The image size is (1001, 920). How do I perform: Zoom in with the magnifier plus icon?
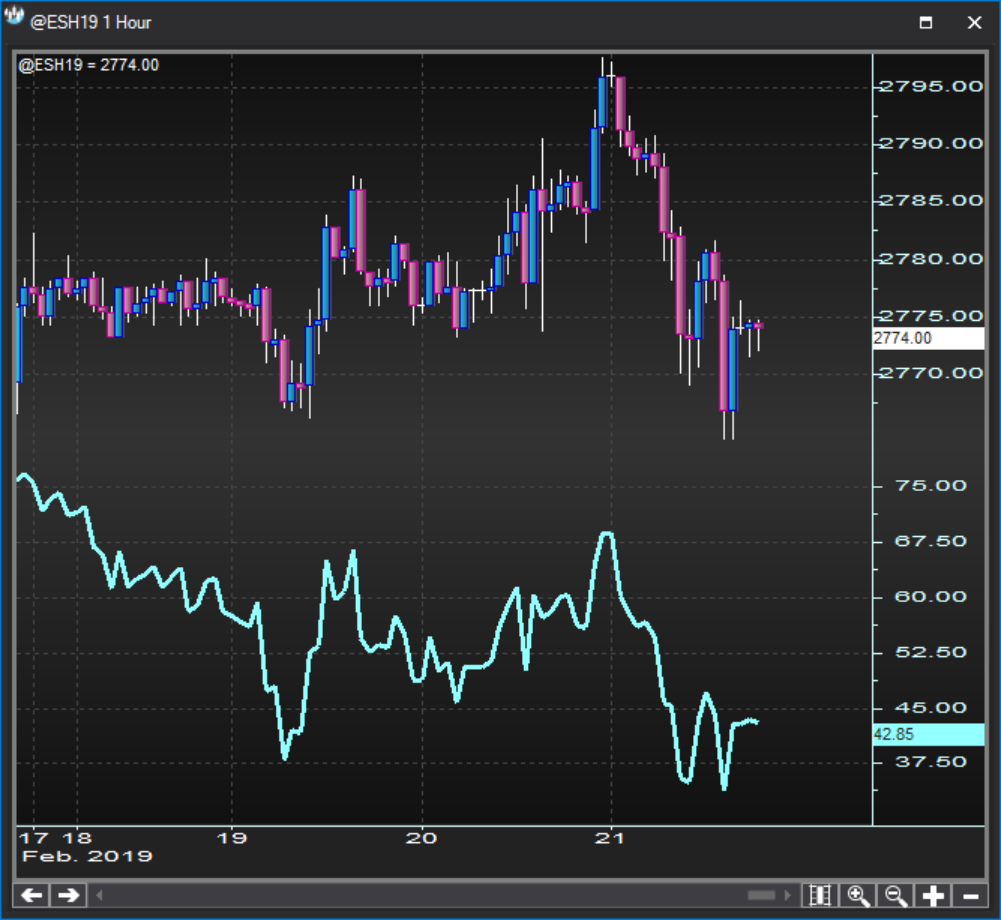(858, 895)
